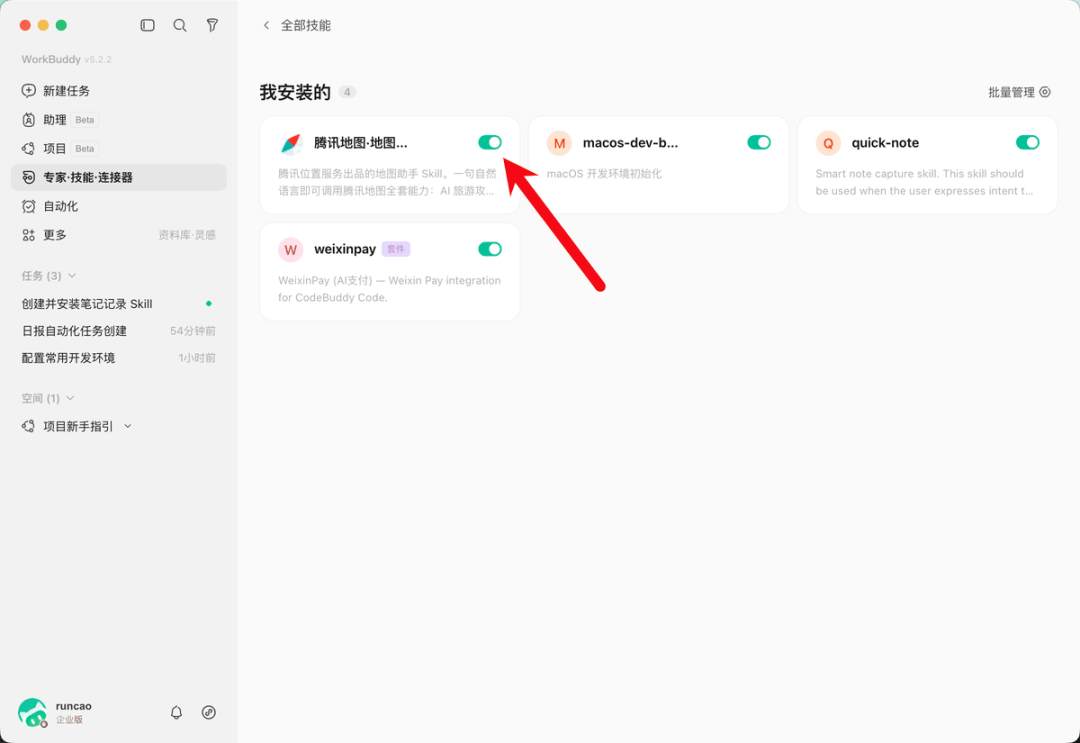The image size is (1080, 743).
Task: Click the 腾讯地图·地图... skill title
Action: coord(361,143)
